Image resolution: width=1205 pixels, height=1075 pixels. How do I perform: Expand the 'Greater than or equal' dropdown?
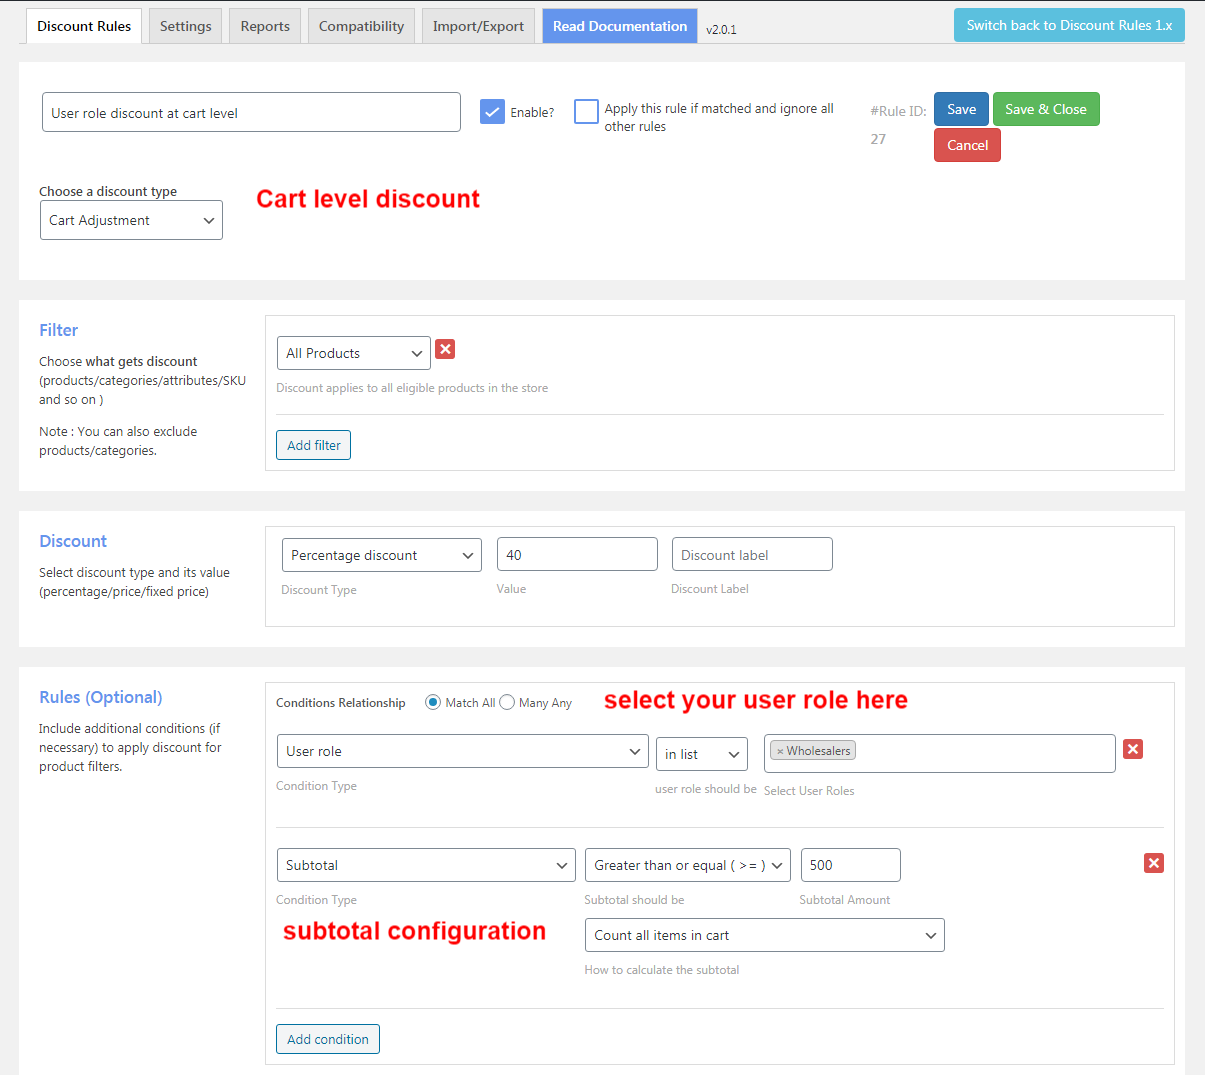coord(687,865)
